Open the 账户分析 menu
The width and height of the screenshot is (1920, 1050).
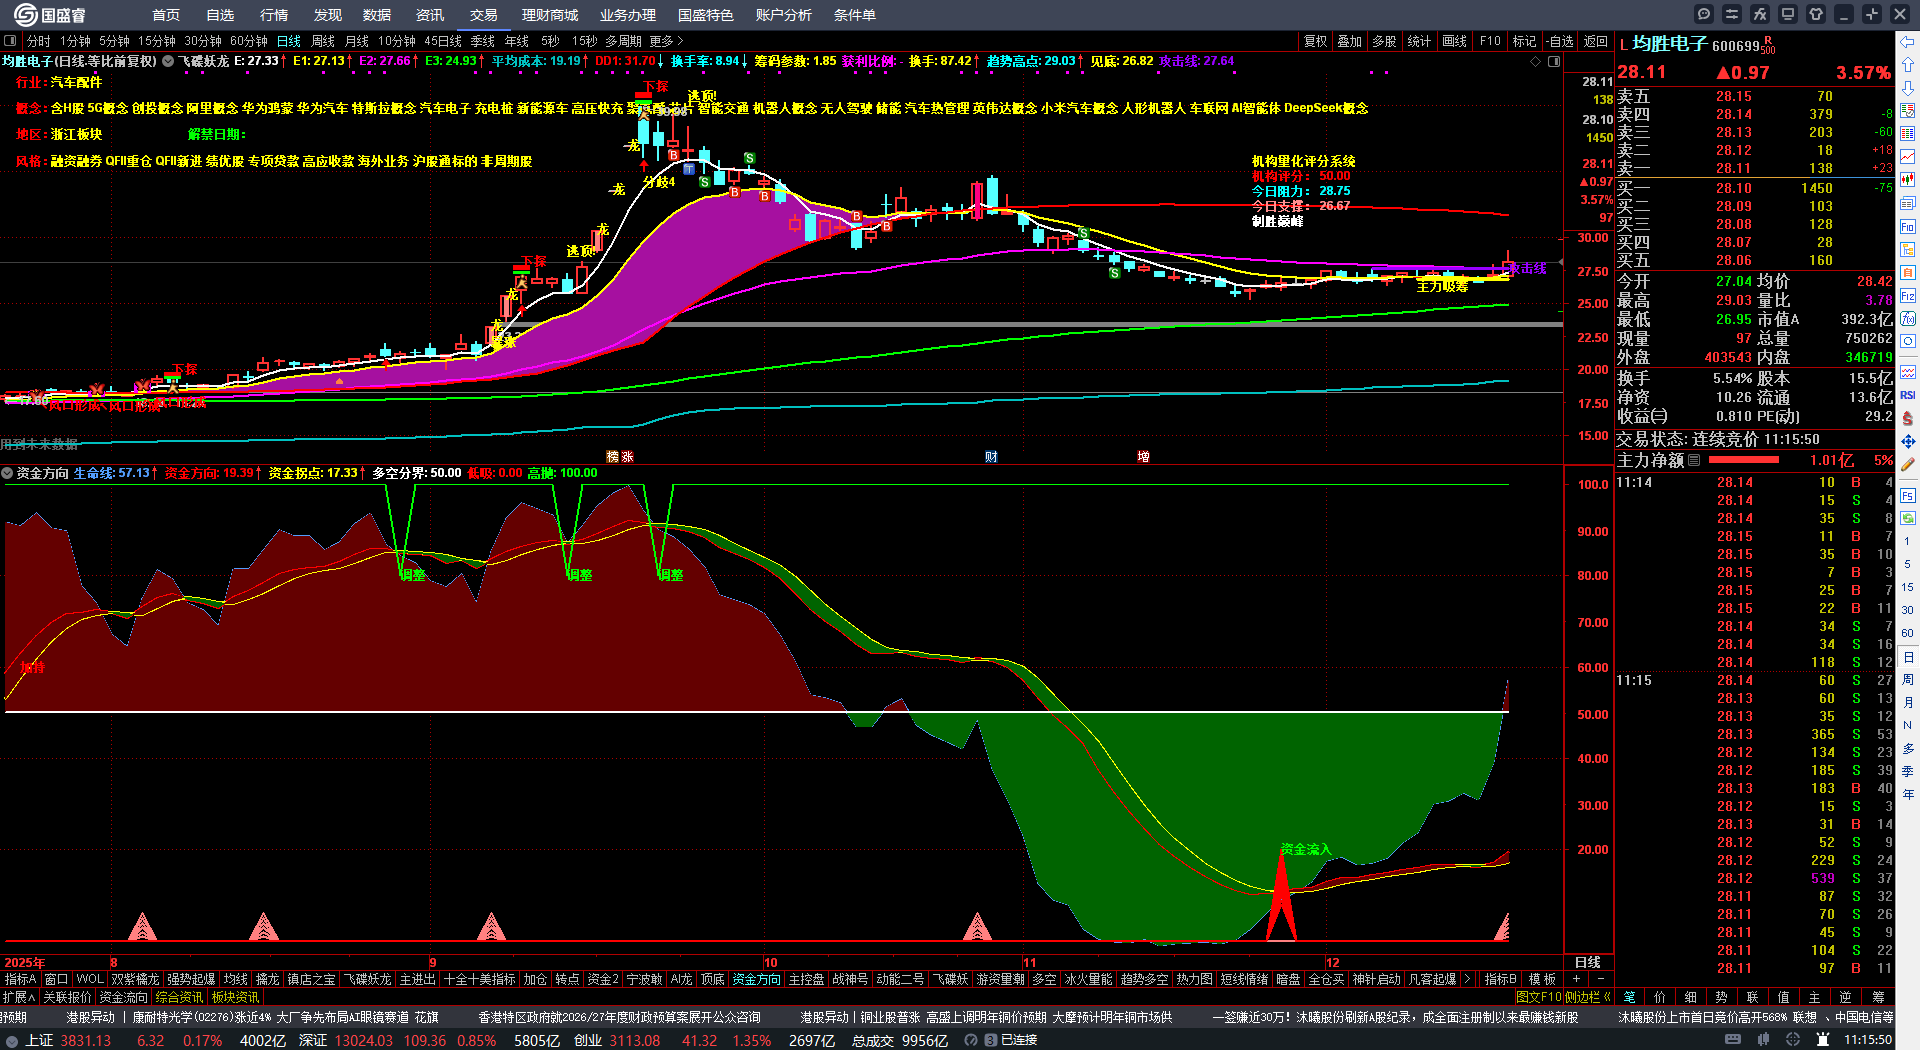[x=784, y=15]
